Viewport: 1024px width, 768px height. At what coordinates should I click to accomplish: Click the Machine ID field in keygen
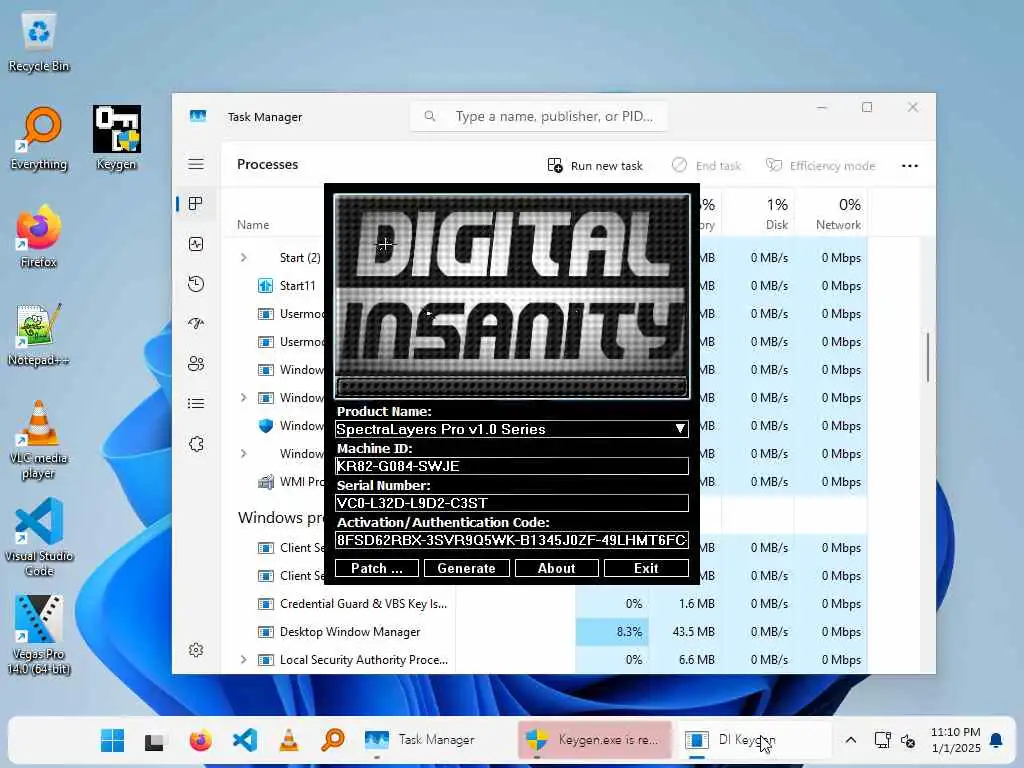[x=512, y=466]
